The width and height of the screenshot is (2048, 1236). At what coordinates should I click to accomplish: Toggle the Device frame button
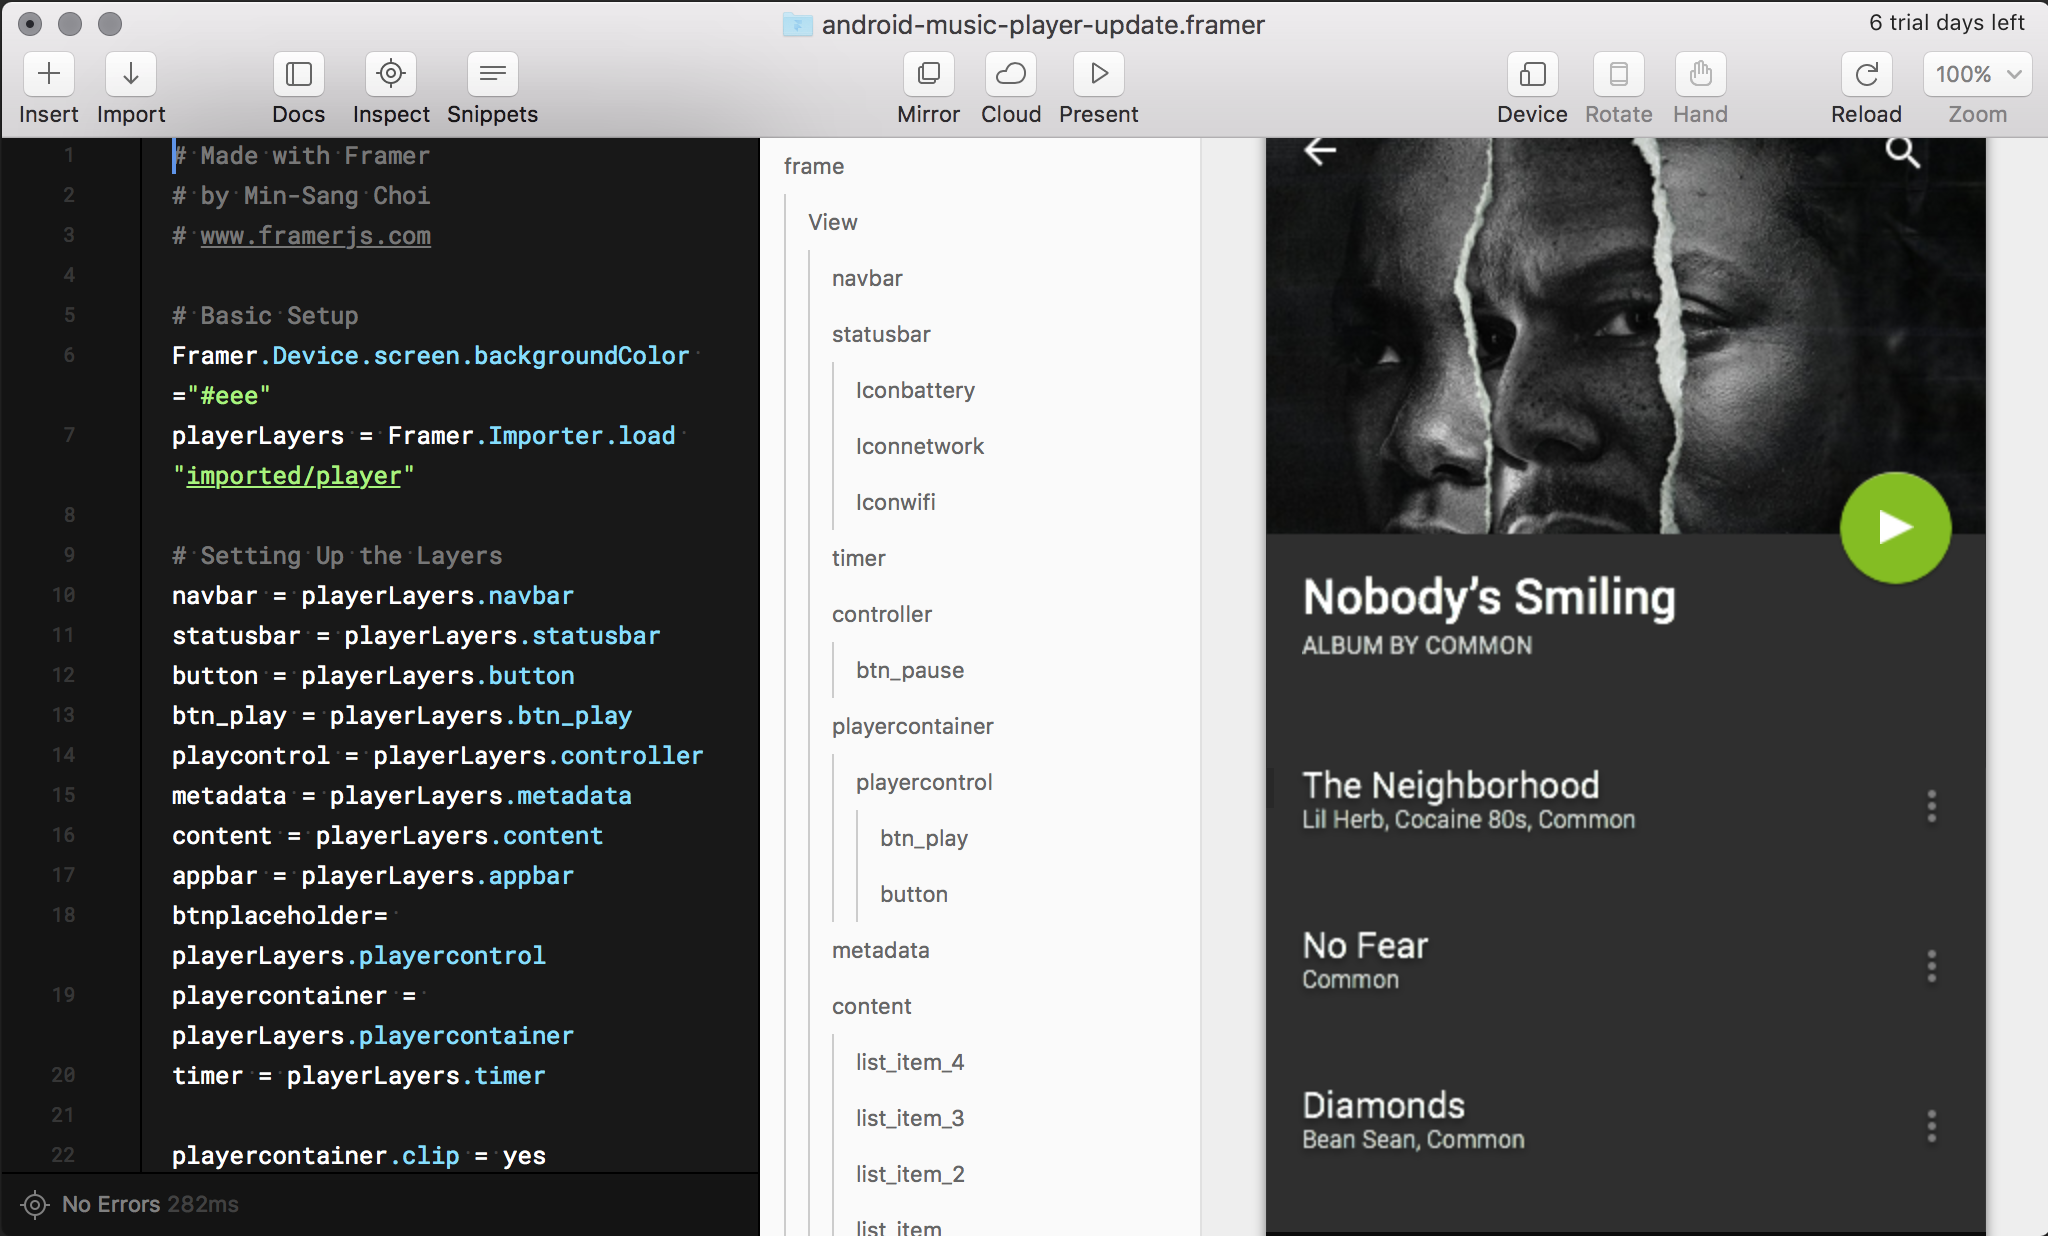1532,74
